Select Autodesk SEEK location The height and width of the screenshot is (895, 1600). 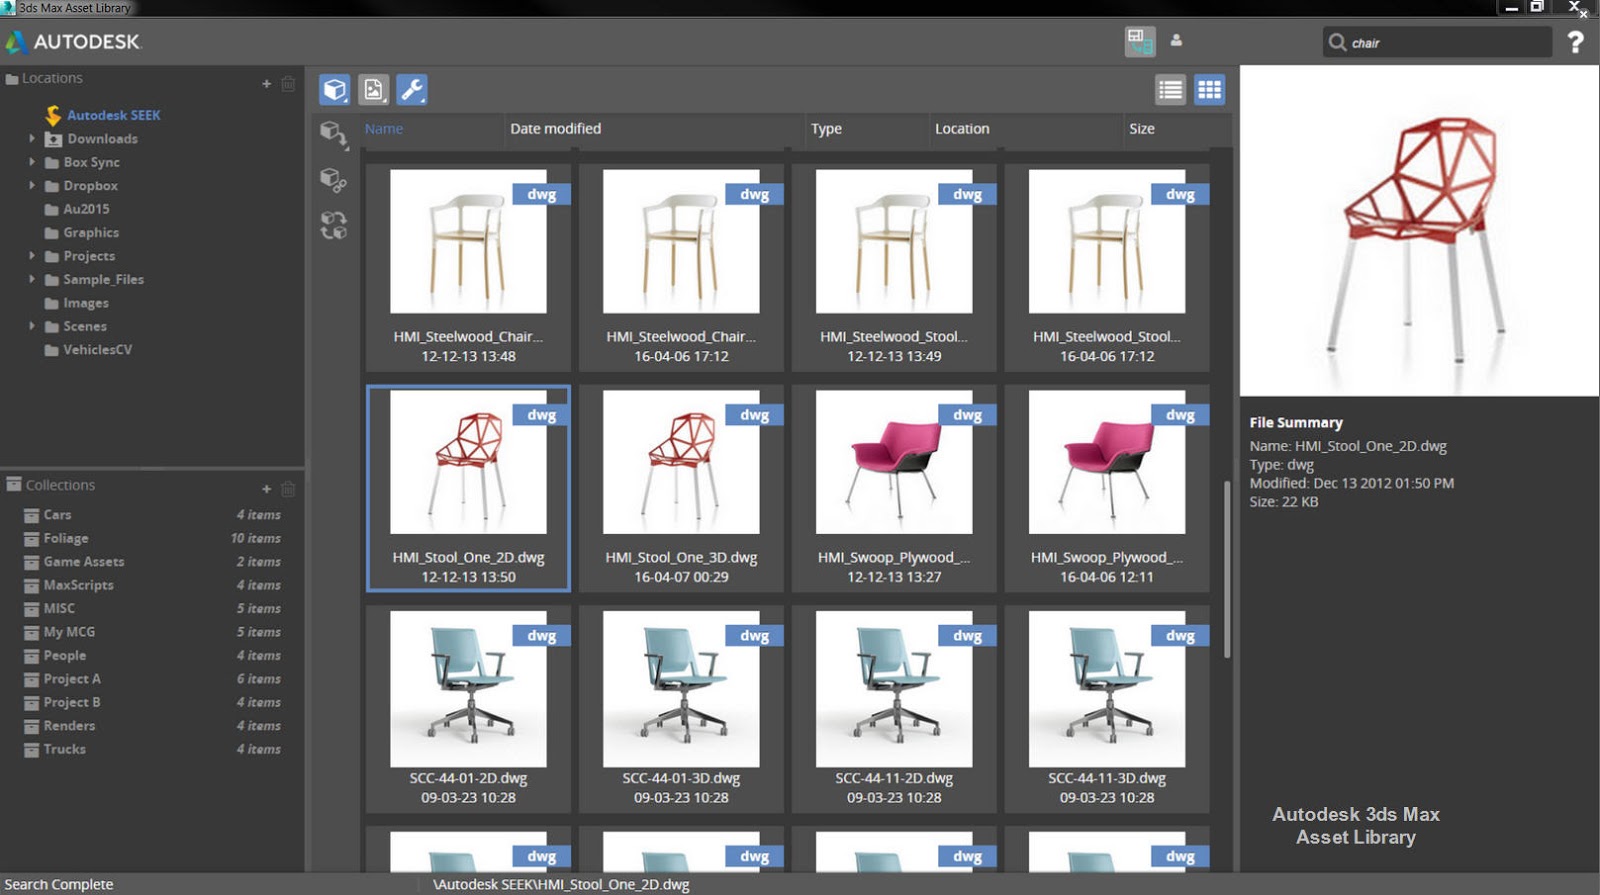pos(113,115)
